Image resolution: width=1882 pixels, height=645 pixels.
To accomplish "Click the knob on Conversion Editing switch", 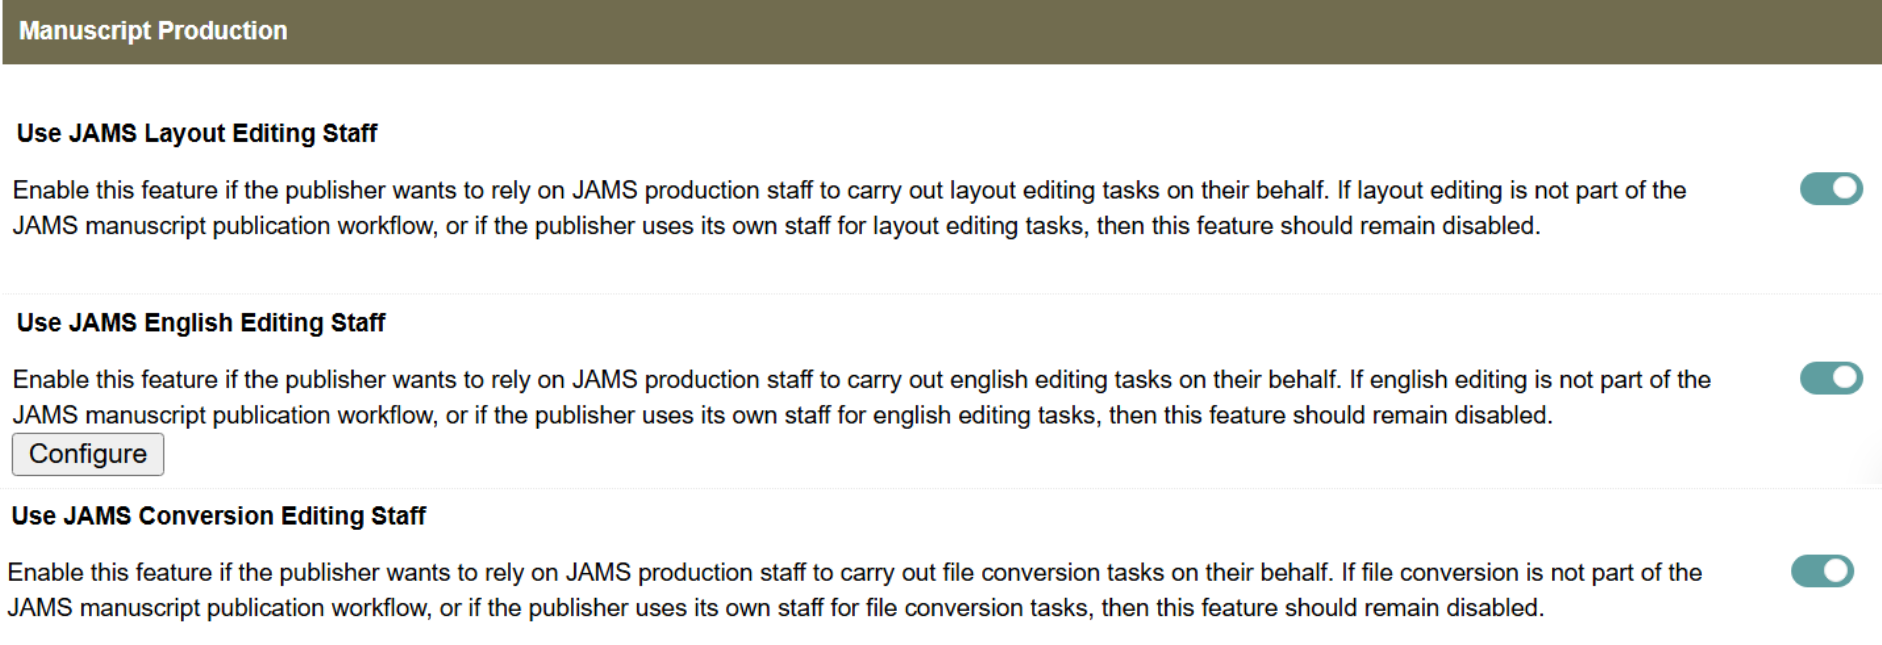I will (x=1837, y=571).
